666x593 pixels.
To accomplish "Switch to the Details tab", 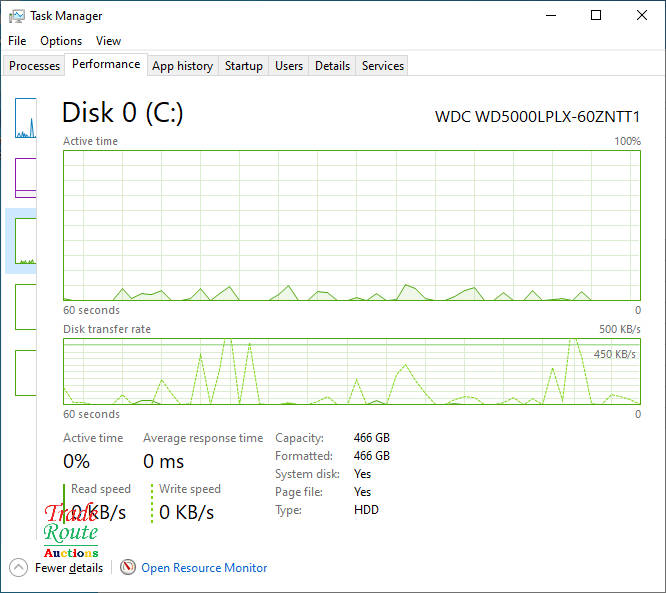I will (332, 66).
